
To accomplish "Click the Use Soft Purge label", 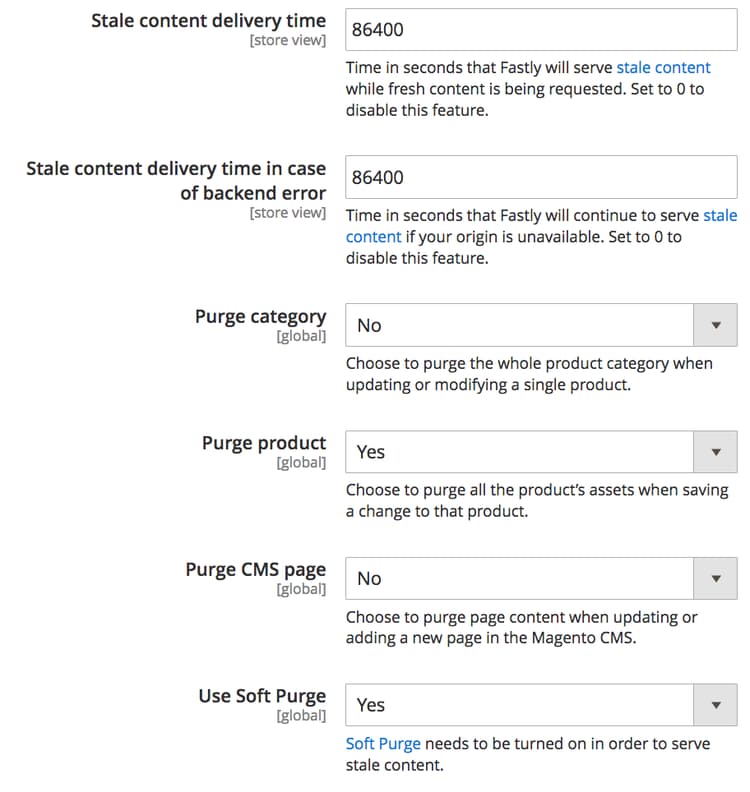I will click(x=262, y=696).
